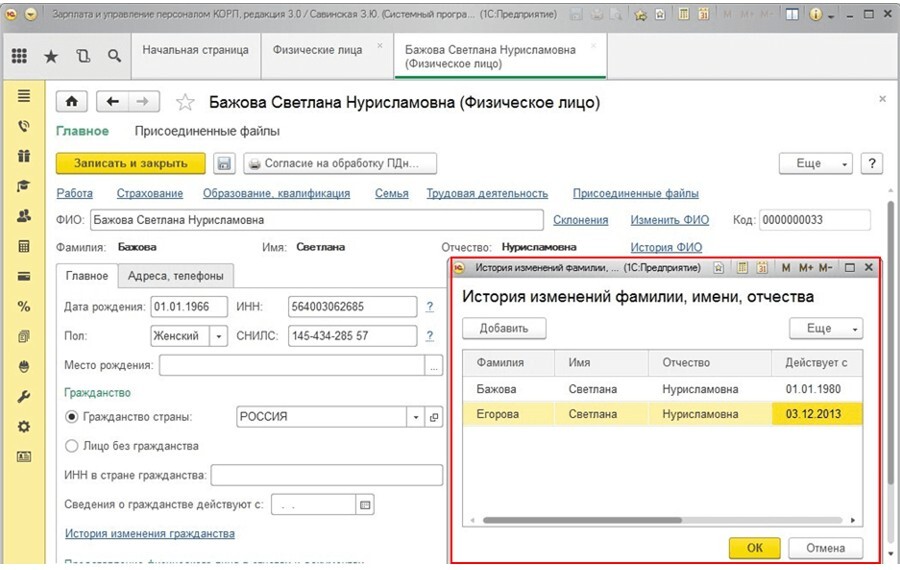The height and width of the screenshot is (570, 900).
Task: Open favorites star in navigation panel
Action: coord(51,56)
